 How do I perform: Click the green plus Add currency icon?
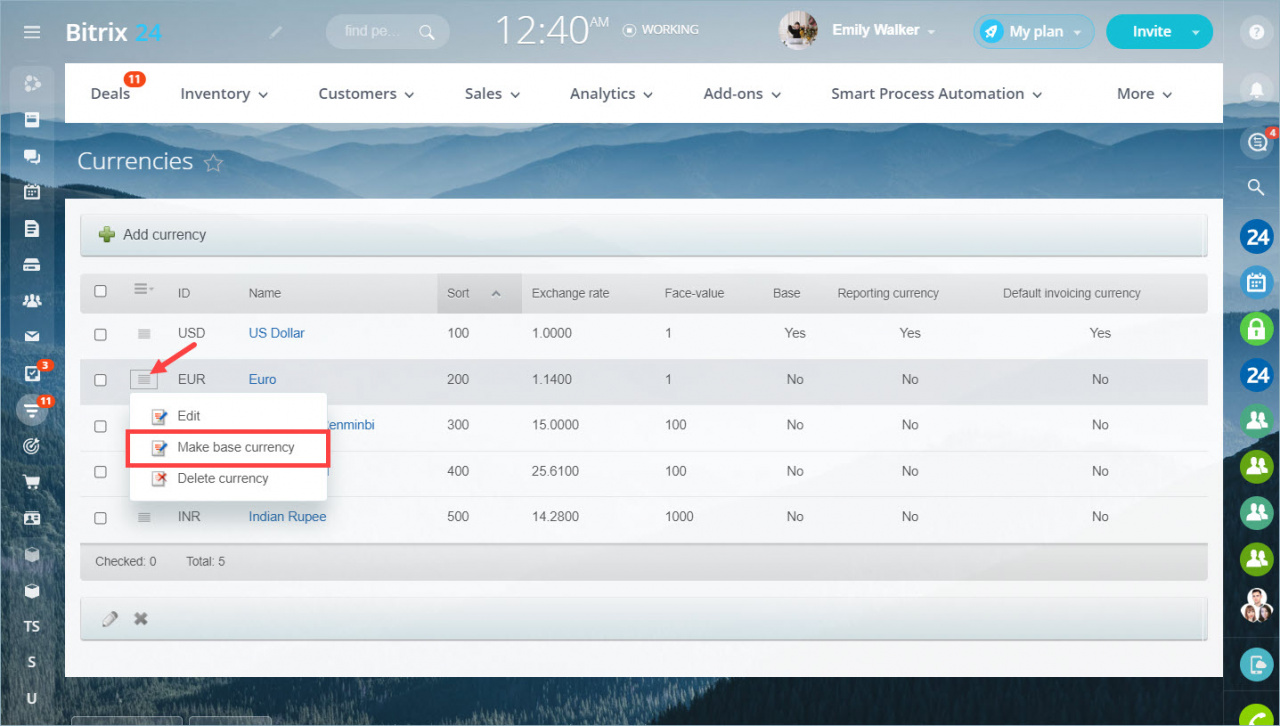(x=106, y=235)
